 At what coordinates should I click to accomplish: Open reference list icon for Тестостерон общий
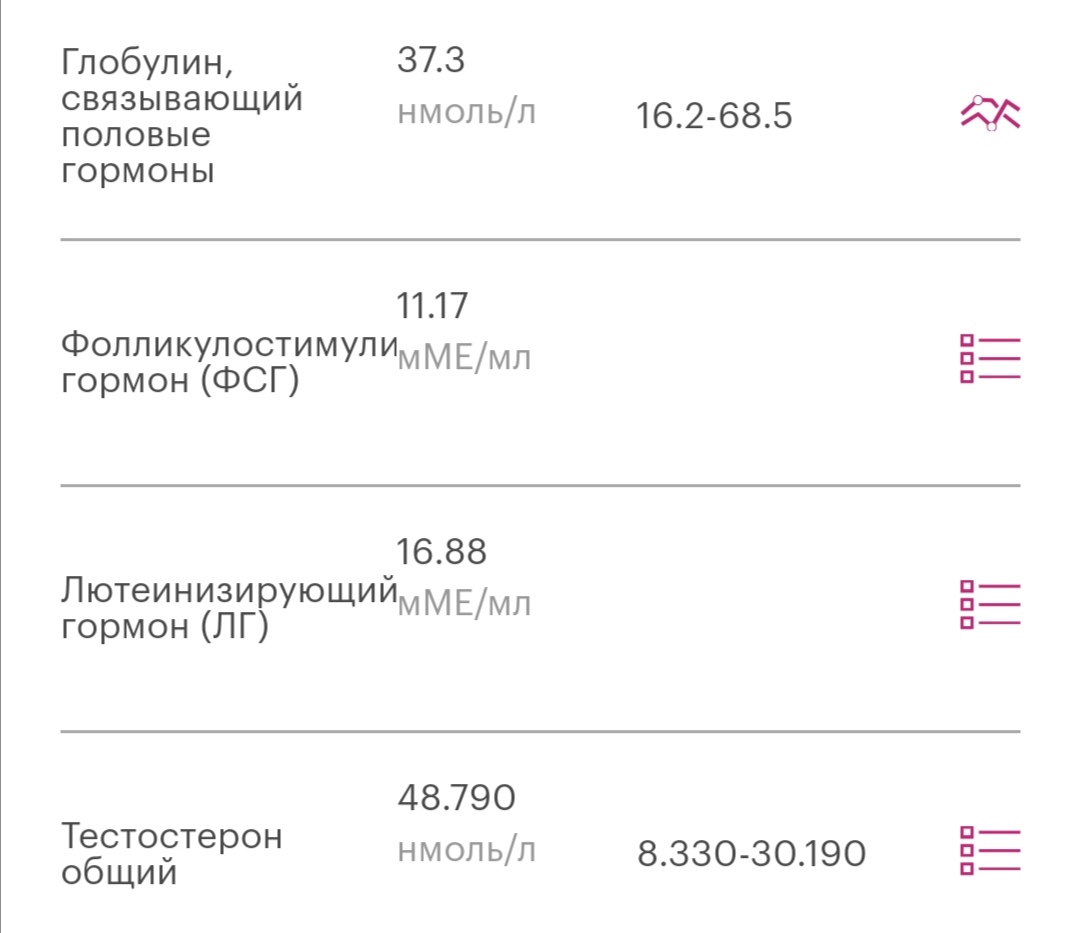coord(989,850)
